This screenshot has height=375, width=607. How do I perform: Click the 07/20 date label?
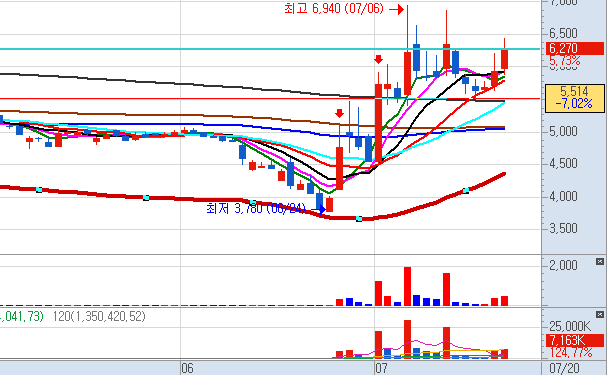coord(565,368)
